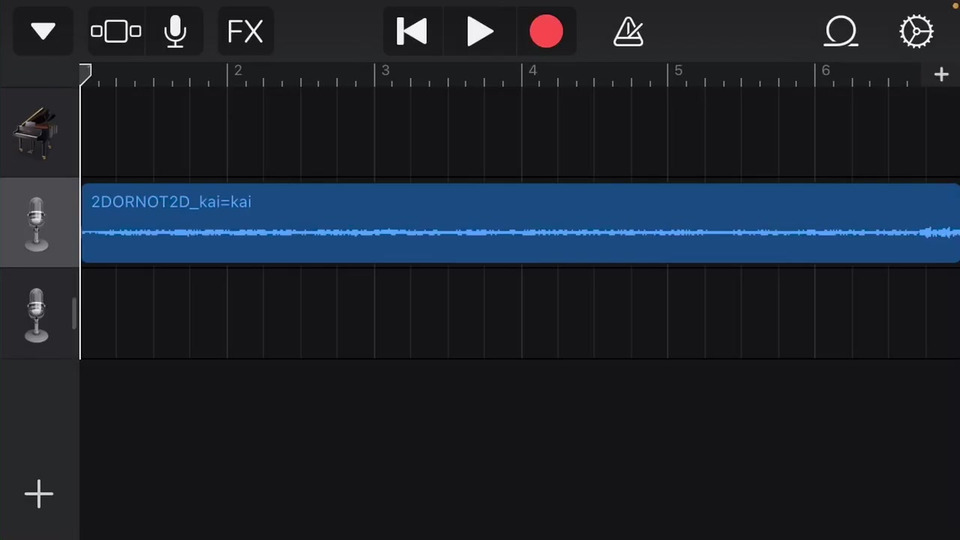Open the song settings gear
Screen dimensions: 960x540
(916, 32)
